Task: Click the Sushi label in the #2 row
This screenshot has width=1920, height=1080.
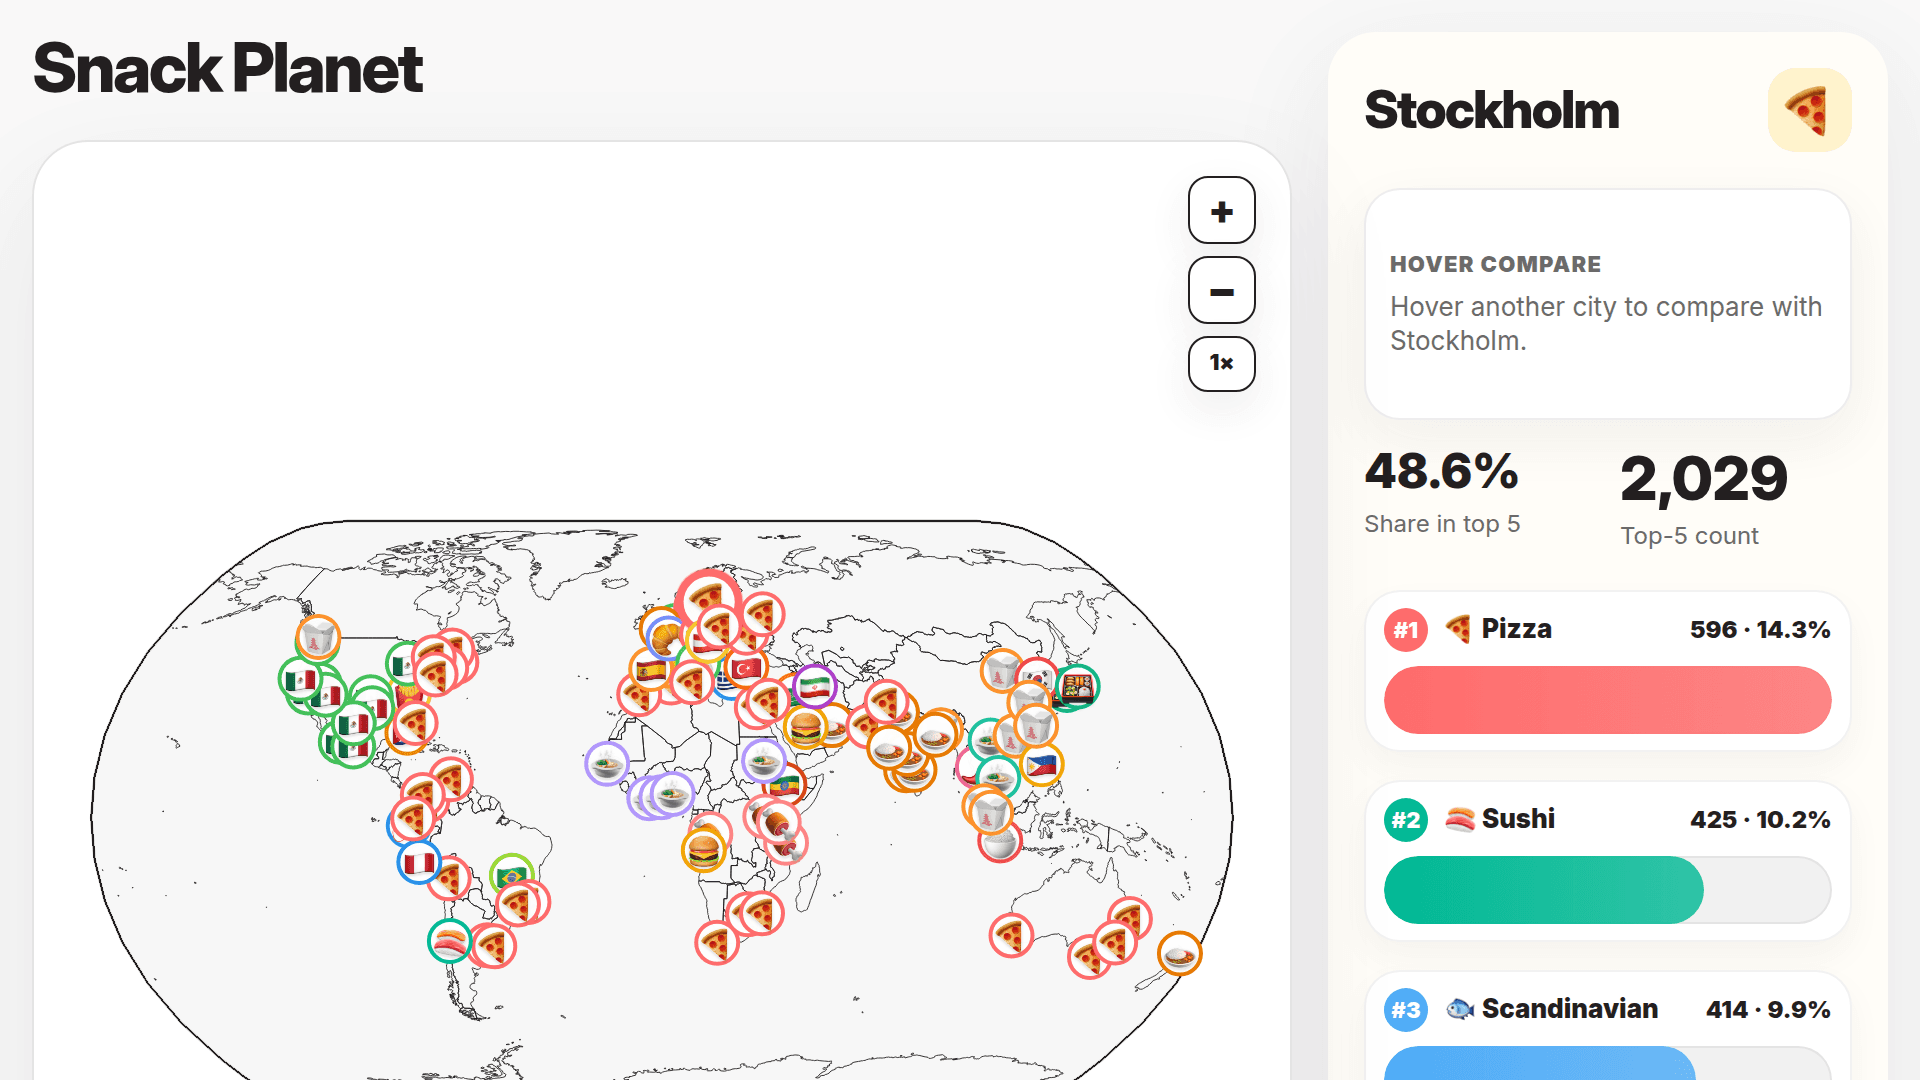Action: tap(1518, 819)
